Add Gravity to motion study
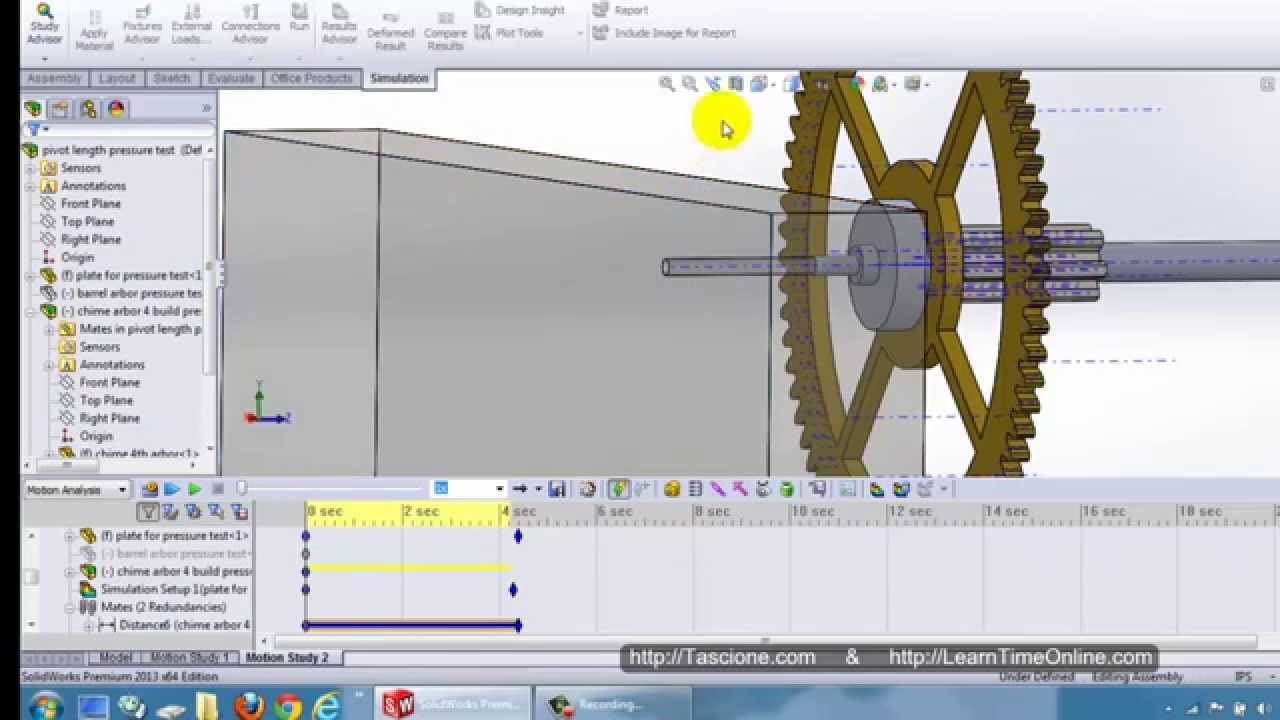The width and height of the screenshot is (1280, 720). tap(787, 489)
